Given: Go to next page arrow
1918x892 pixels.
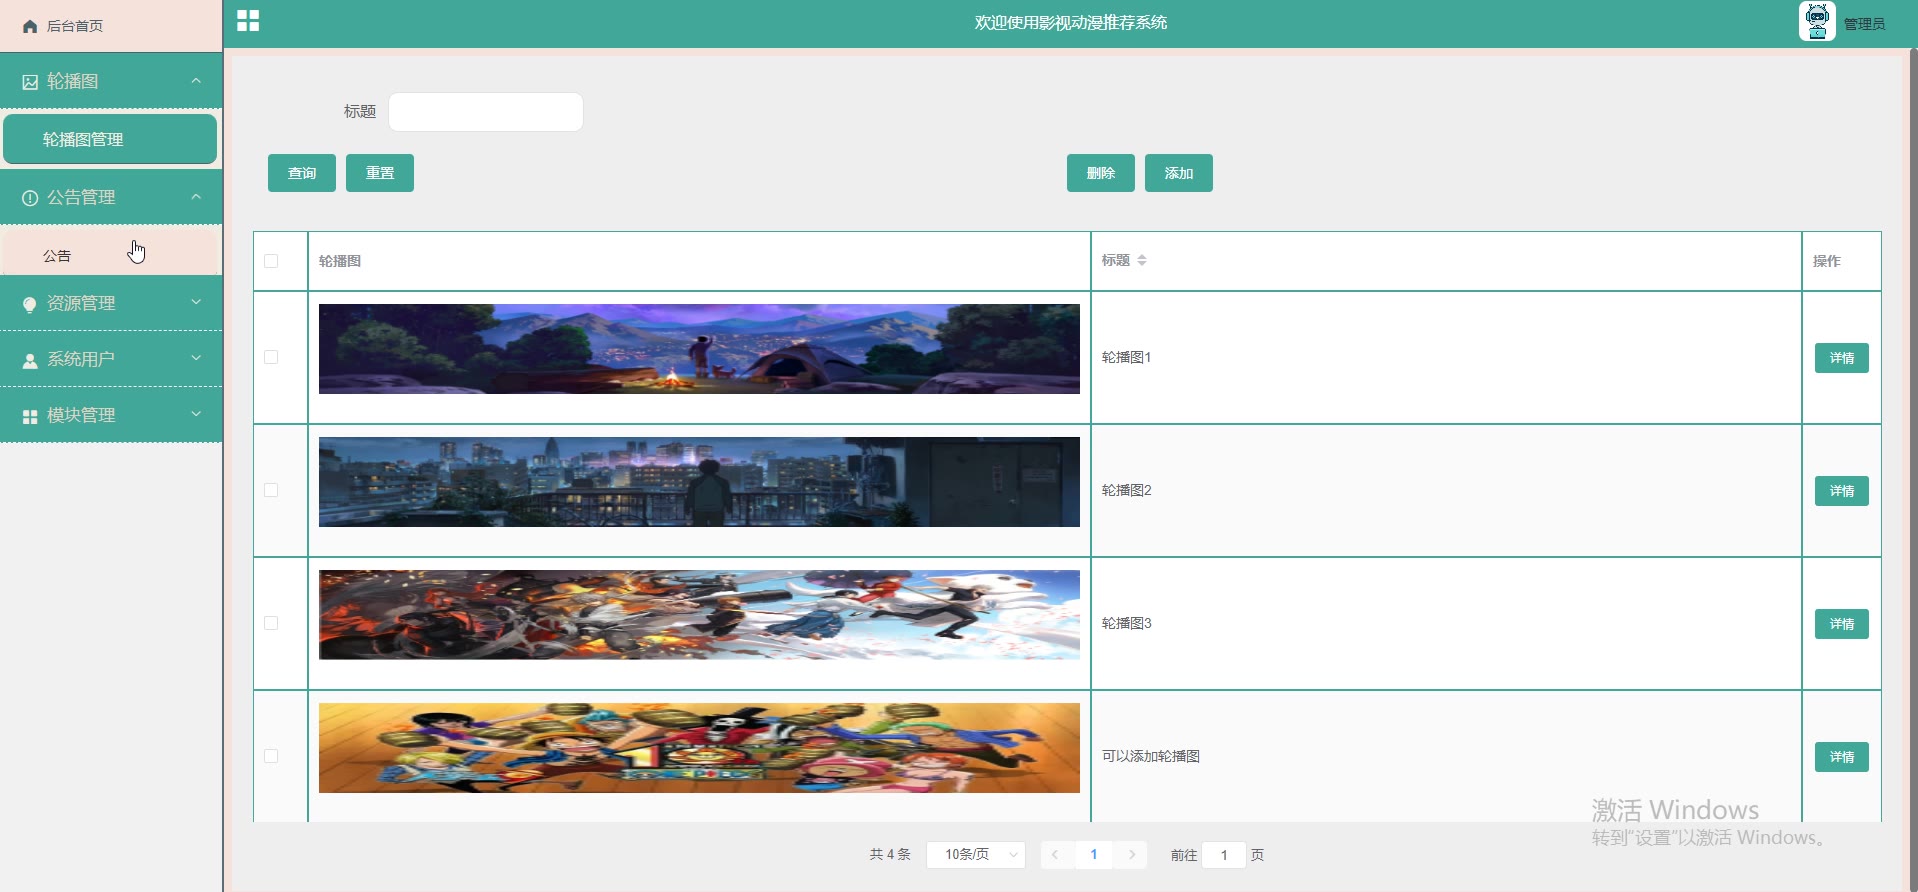Looking at the screenshot, I should click(x=1132, y=855).
